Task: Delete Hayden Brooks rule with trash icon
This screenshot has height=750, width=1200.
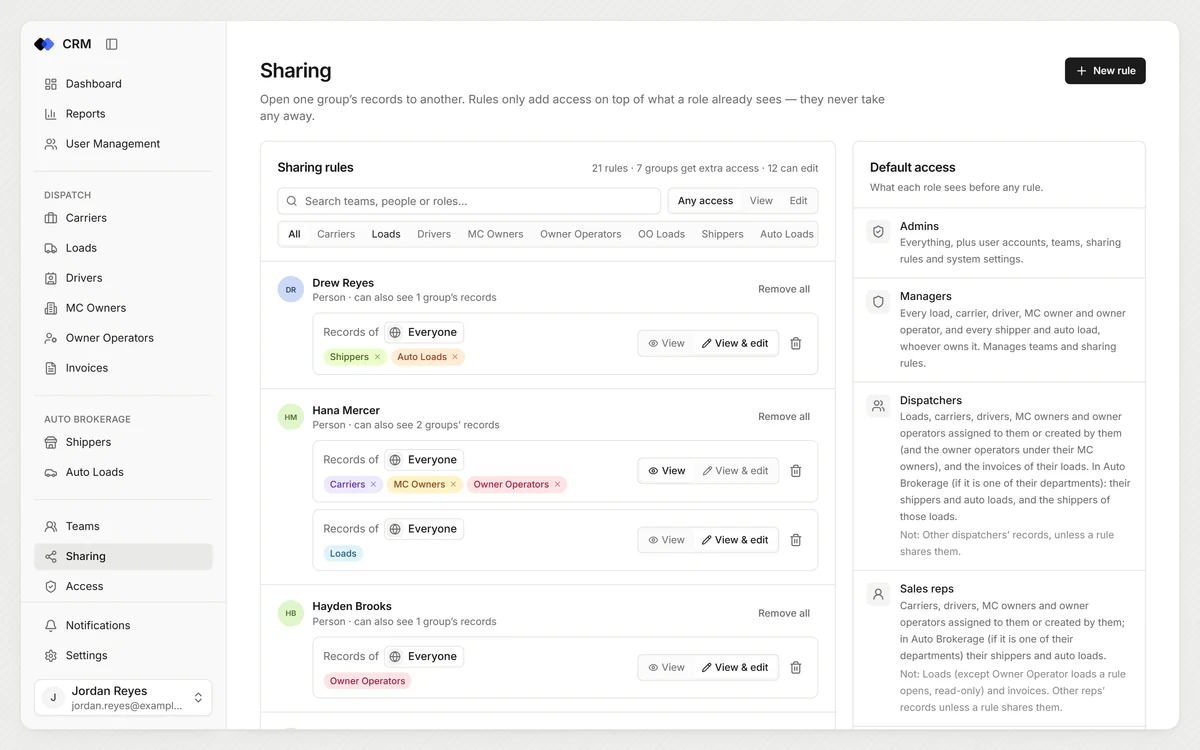Action: tap(796, 668)
